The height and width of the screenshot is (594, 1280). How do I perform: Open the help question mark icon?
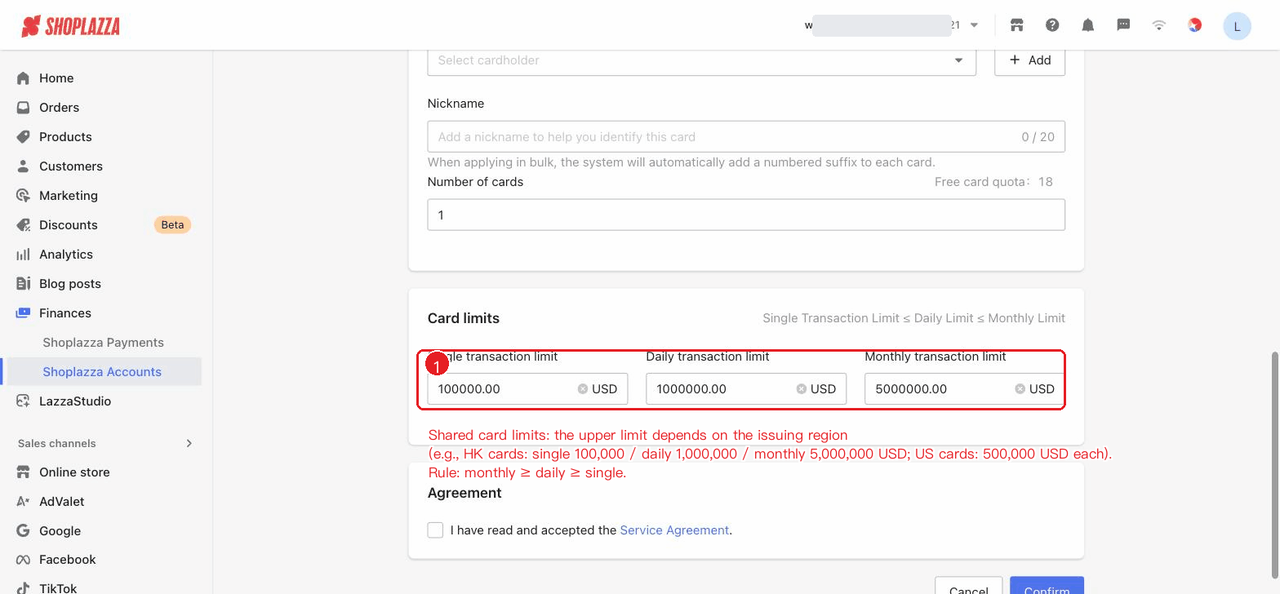coord(1052,25)
